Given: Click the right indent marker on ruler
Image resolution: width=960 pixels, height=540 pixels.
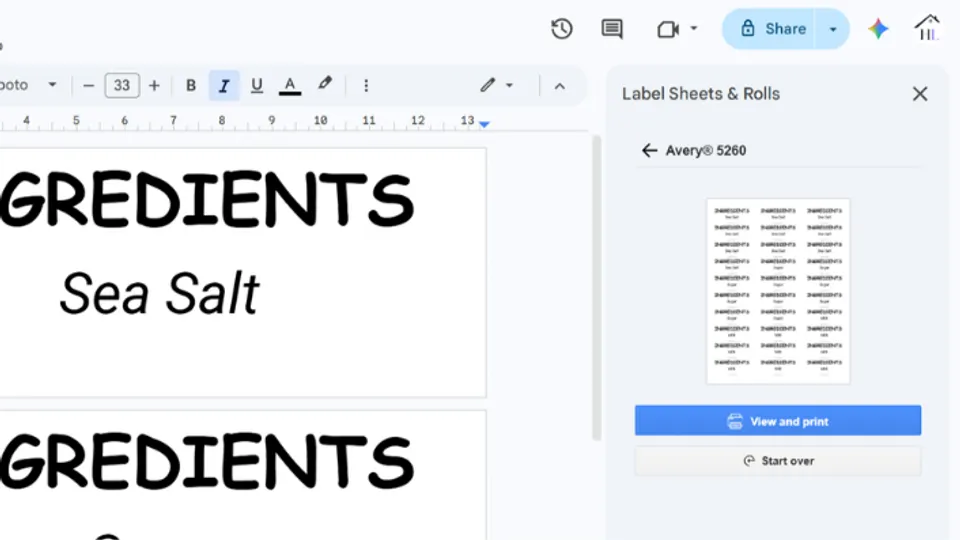Looking at the screenshot, I should click(484, 124).
